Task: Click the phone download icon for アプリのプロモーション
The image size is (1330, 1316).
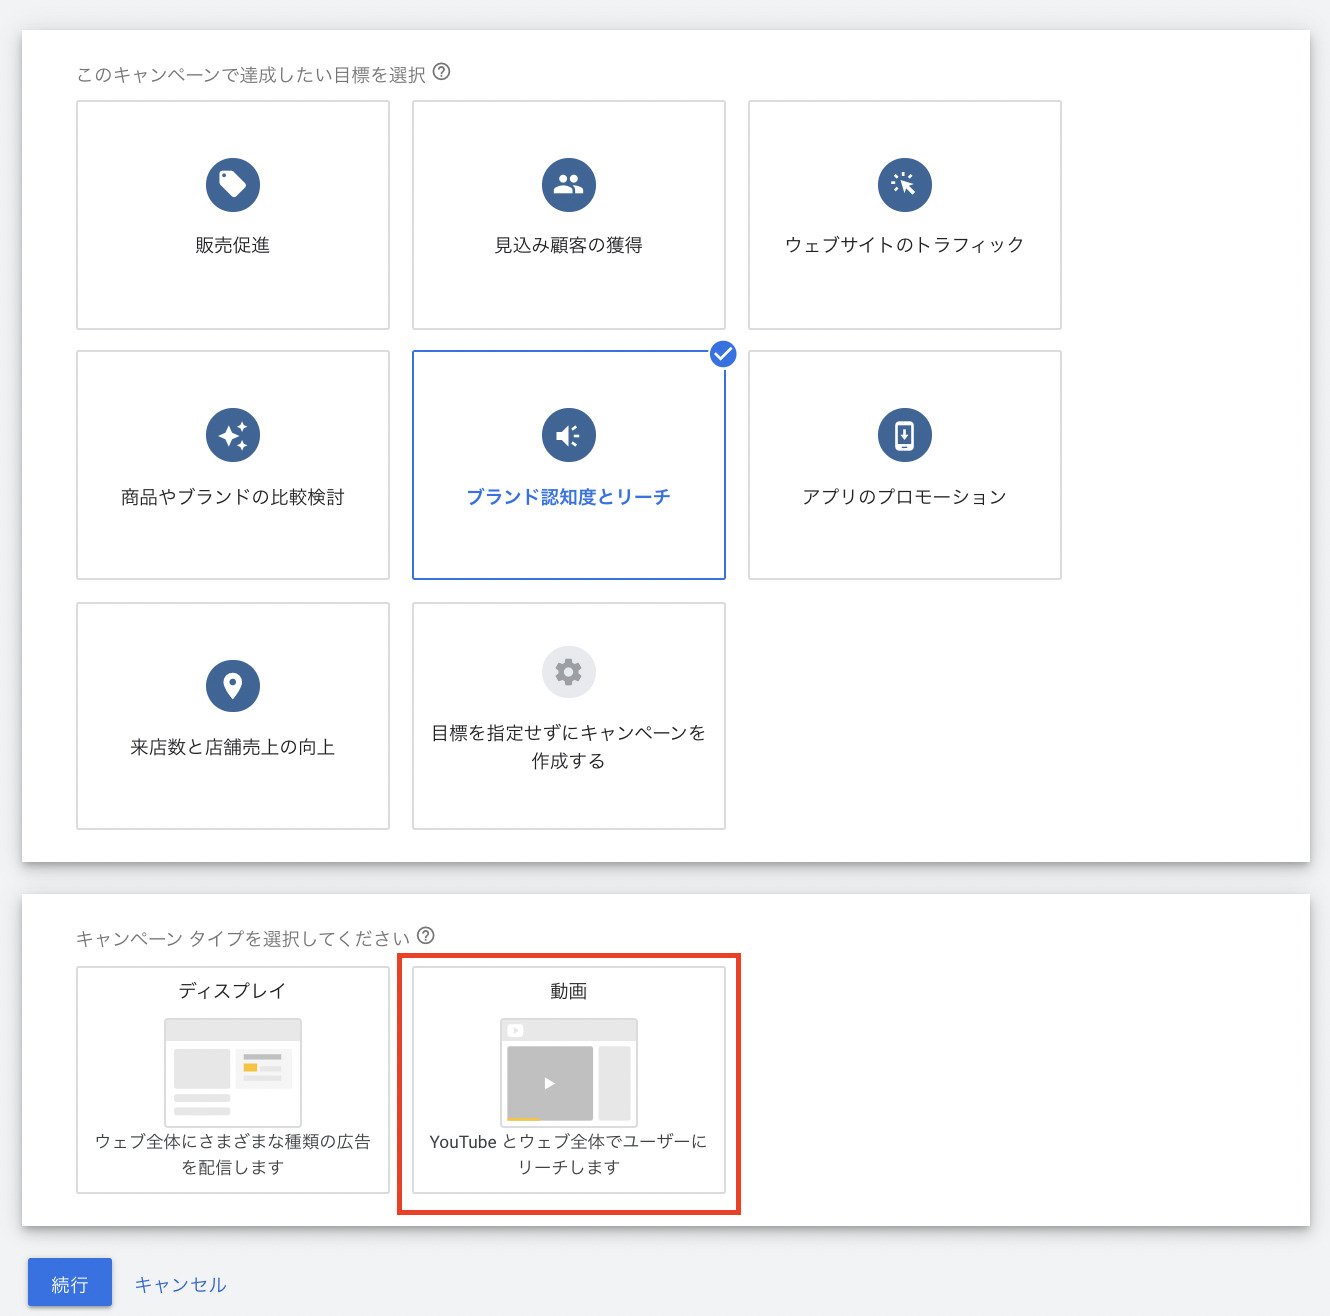Action: [x=904, y=435]
